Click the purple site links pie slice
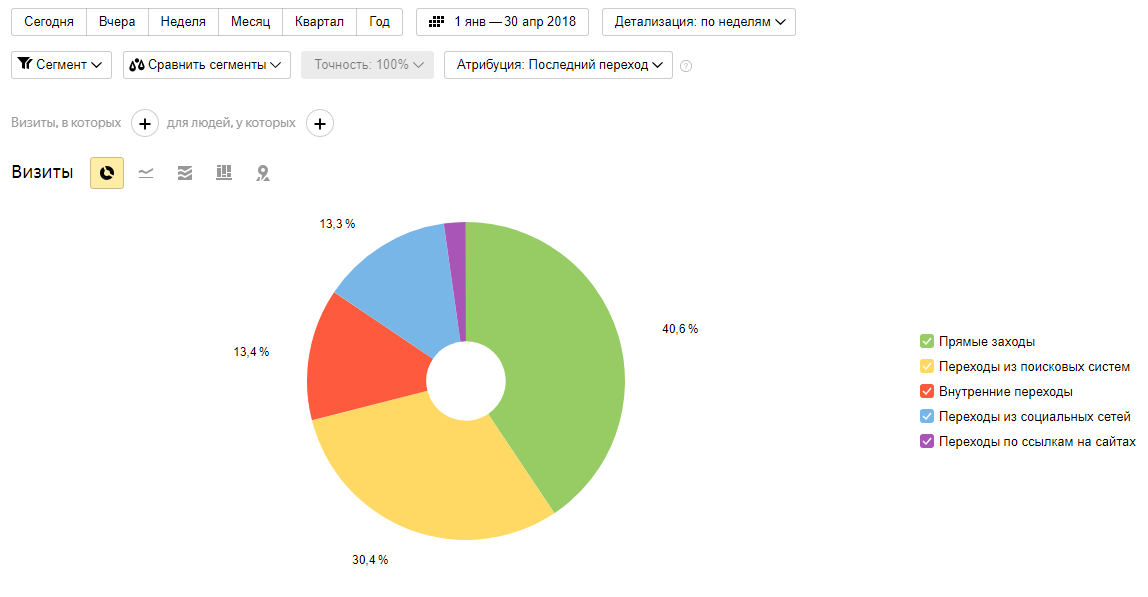The width and height of the screenshot is (1148, 597). coord(457,278)
